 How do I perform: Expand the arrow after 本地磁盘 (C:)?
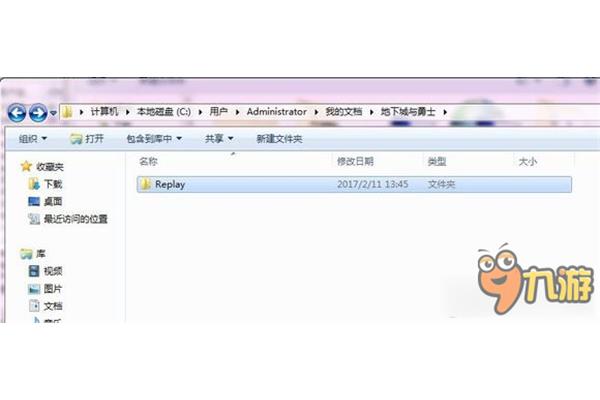click(200, 112)
